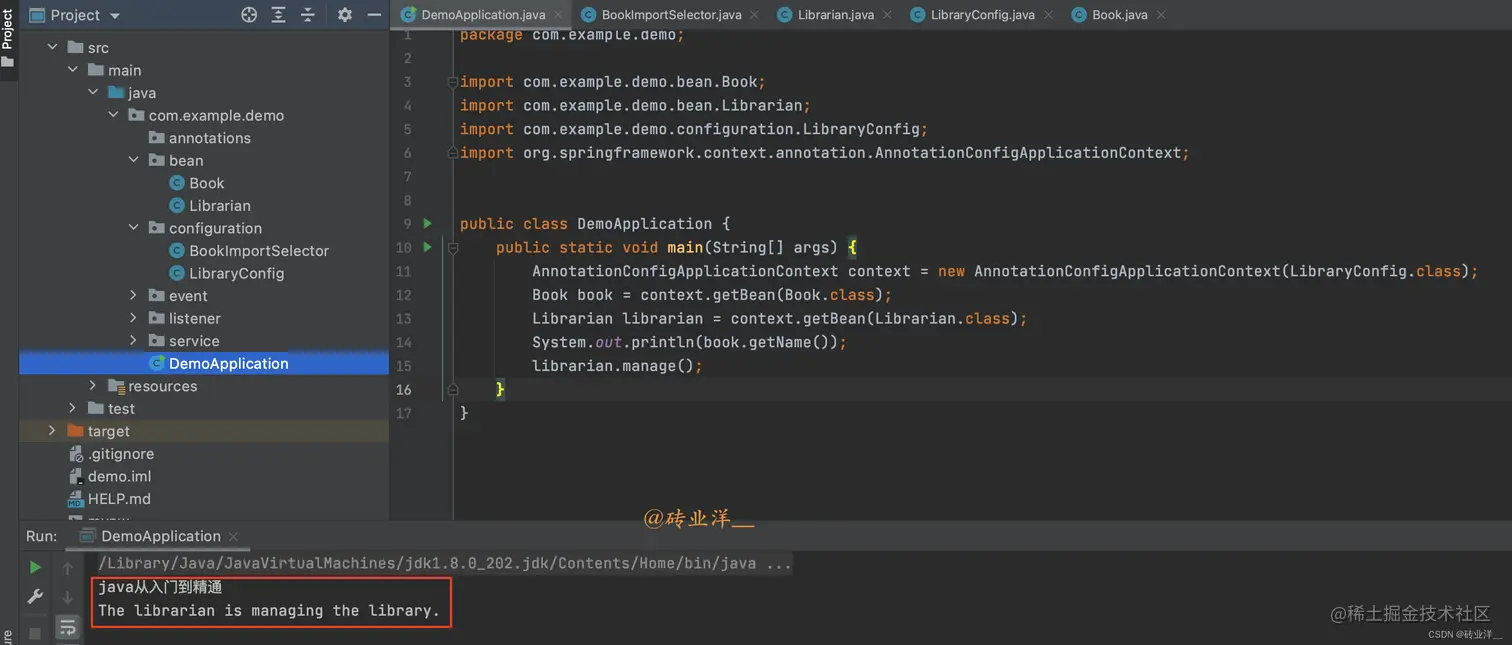Viewport: 1512px width, 645px height.
Task: Expand the target folder arrow
Action: click(52, 431)
